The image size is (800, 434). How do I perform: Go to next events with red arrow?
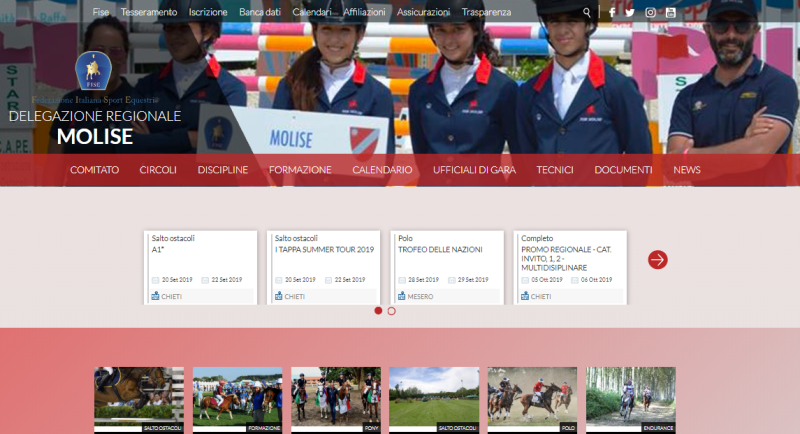tap(658, 260)
